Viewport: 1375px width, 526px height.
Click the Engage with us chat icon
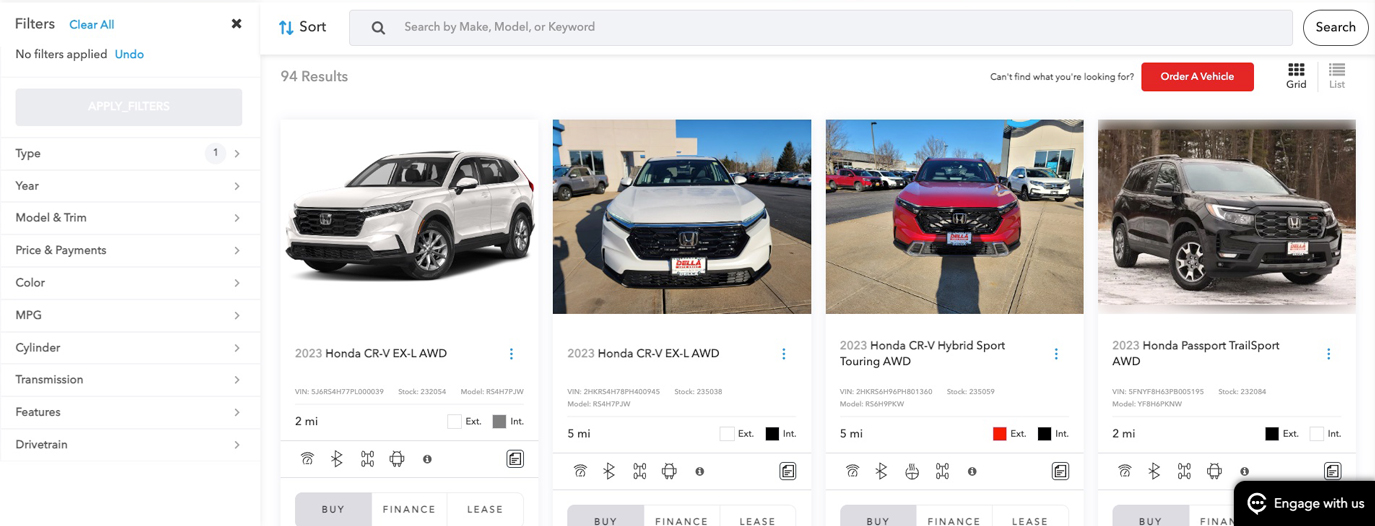pyautogui.click(x=1257, y=503)
